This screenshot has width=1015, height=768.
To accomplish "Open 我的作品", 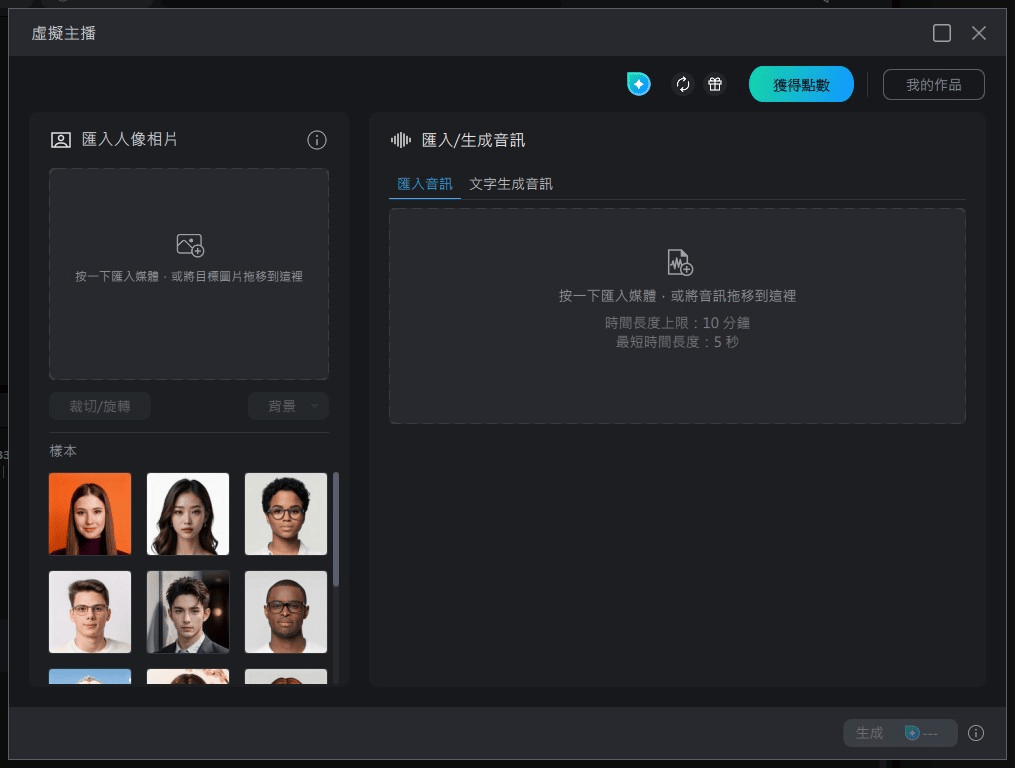I will [x=933, y=84].
